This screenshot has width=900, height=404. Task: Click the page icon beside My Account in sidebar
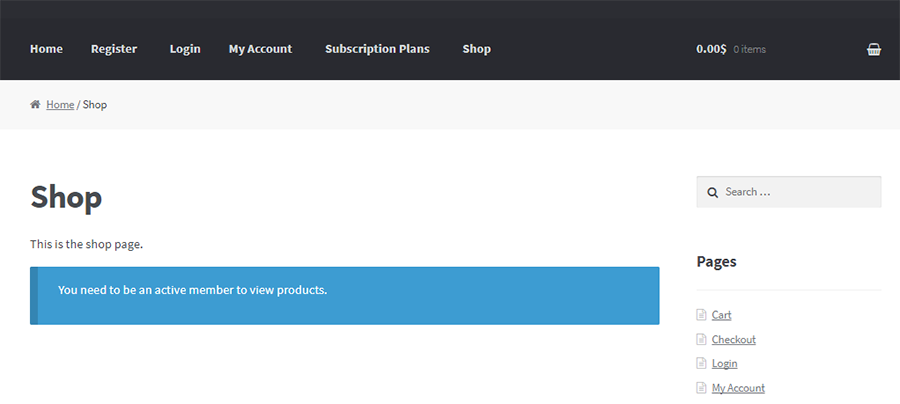(701, 388)
